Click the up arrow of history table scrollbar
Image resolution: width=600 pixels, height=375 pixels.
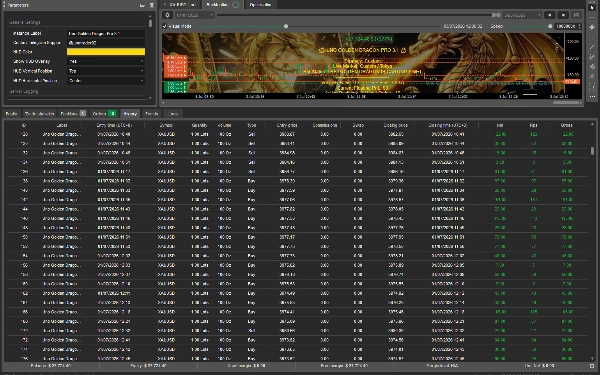click(592, 124)
